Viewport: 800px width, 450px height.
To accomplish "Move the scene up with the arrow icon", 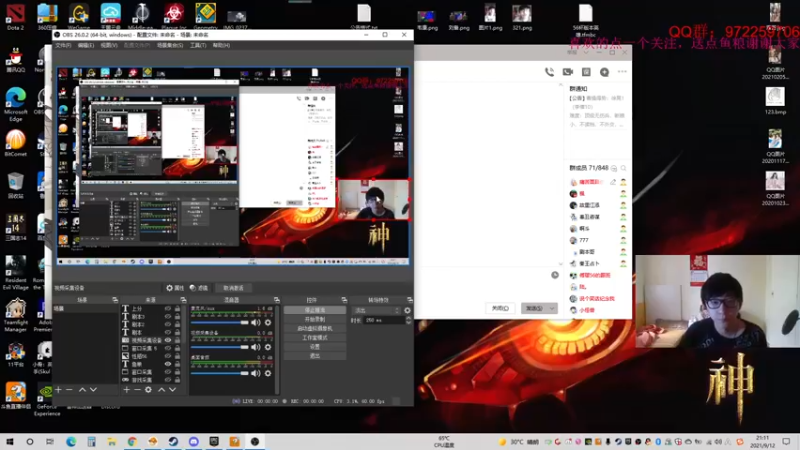I will click(x=82, y=390).
